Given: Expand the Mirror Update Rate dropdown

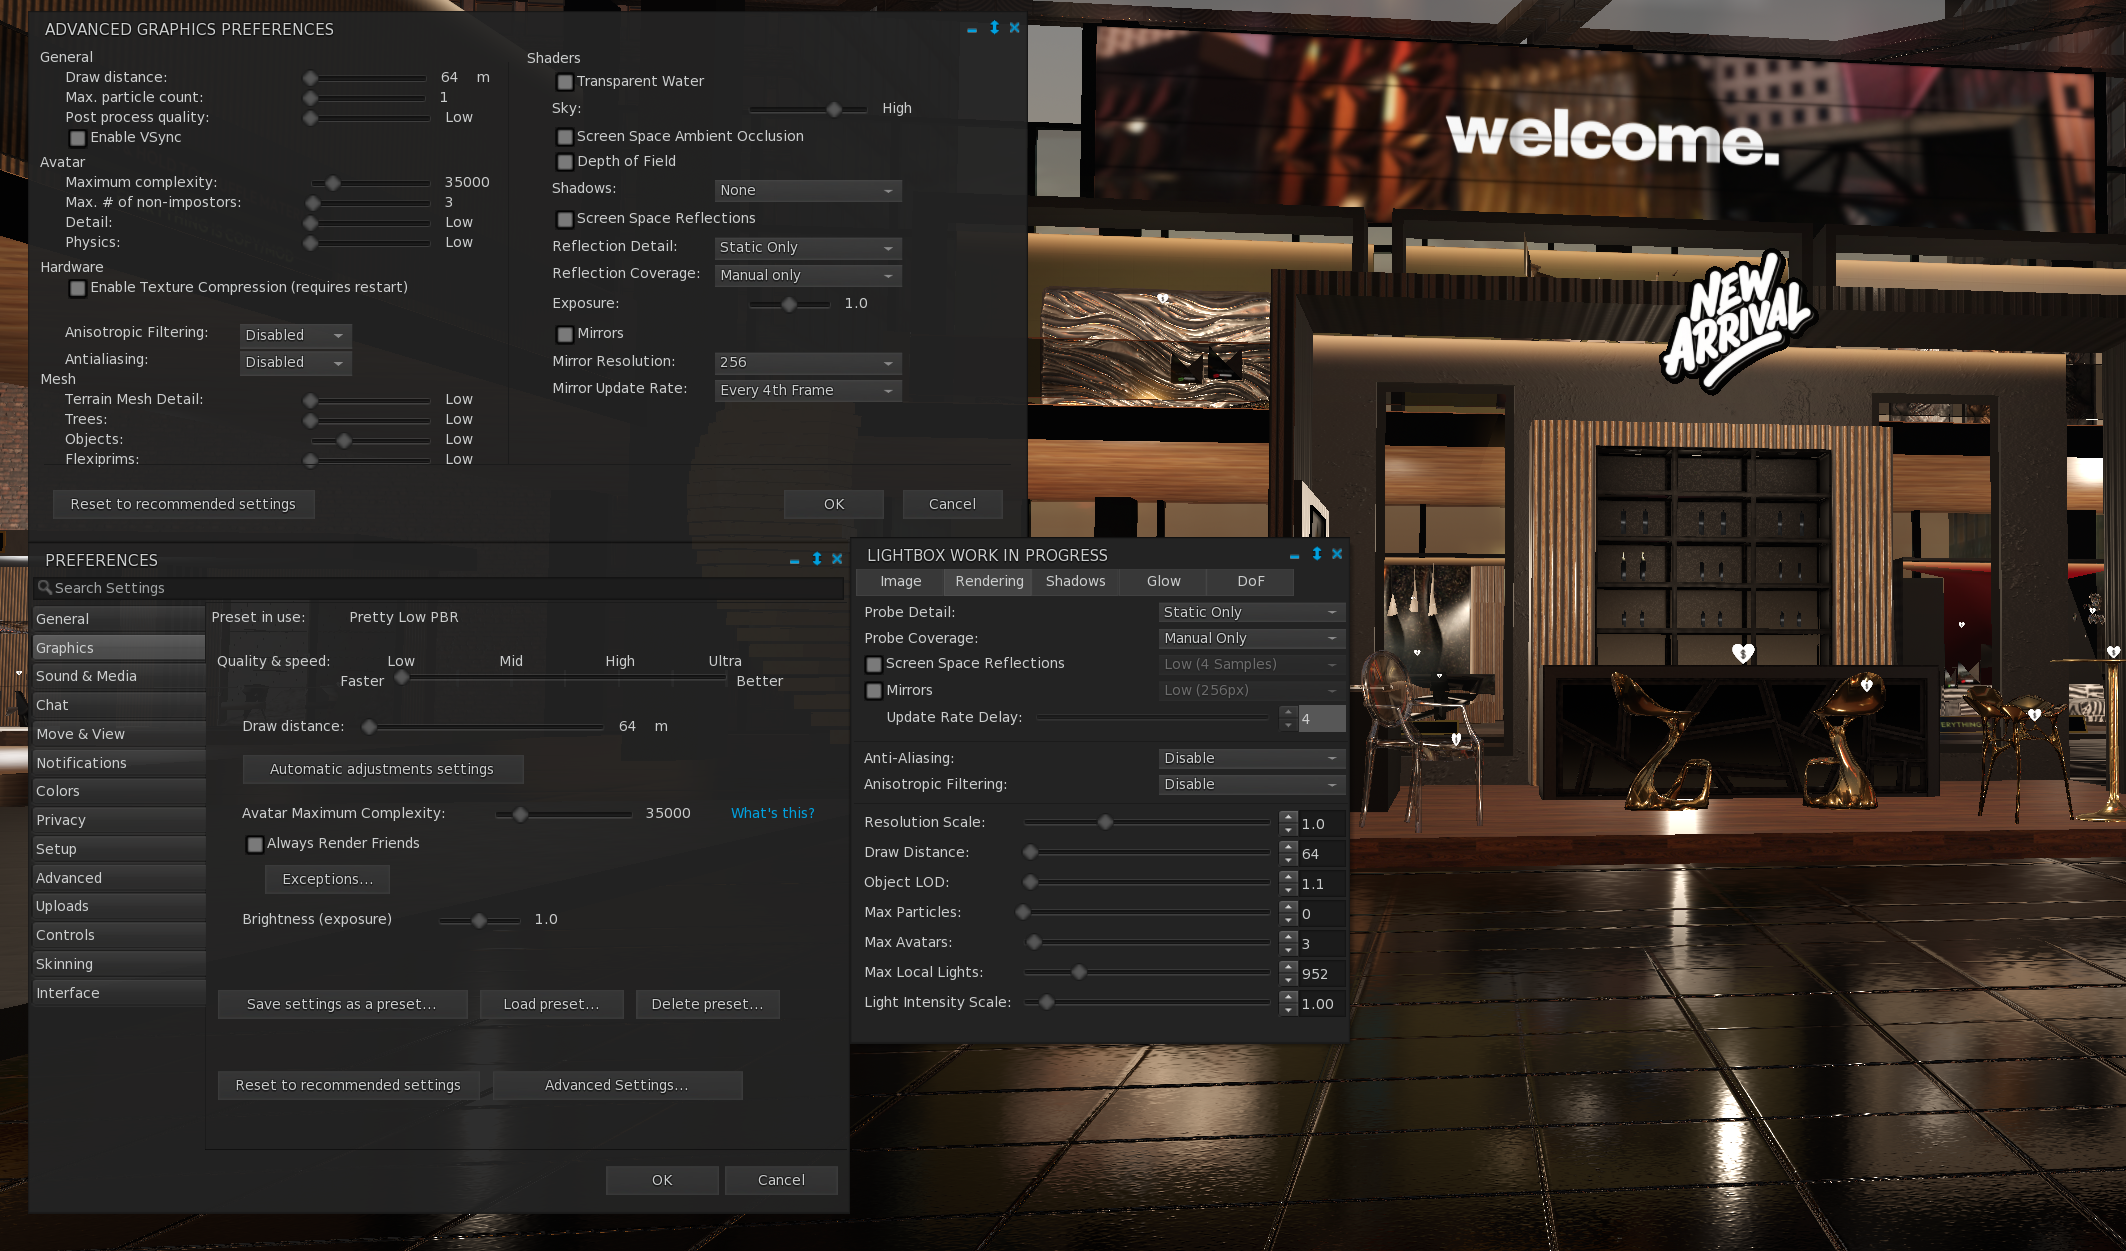Looking at the screenshot, I should [808, 390].
